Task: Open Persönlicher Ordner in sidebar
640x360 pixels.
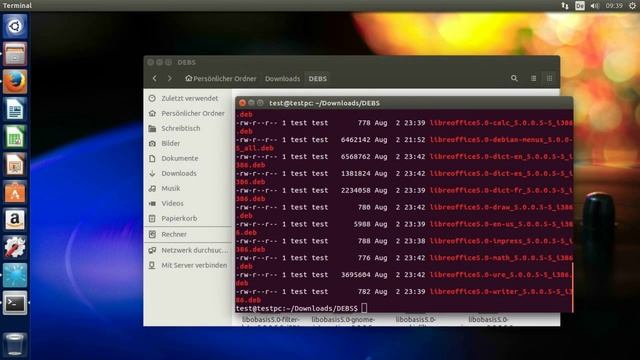Action: (x=188, y=113)
